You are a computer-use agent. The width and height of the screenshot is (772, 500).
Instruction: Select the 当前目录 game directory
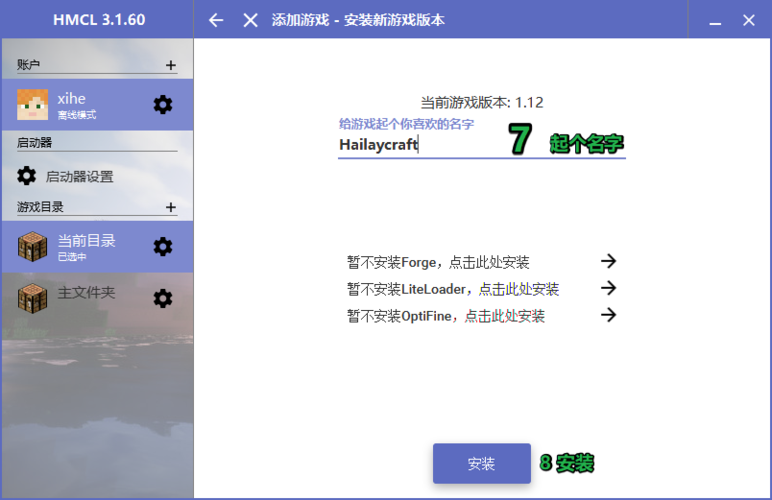(97, 247)
